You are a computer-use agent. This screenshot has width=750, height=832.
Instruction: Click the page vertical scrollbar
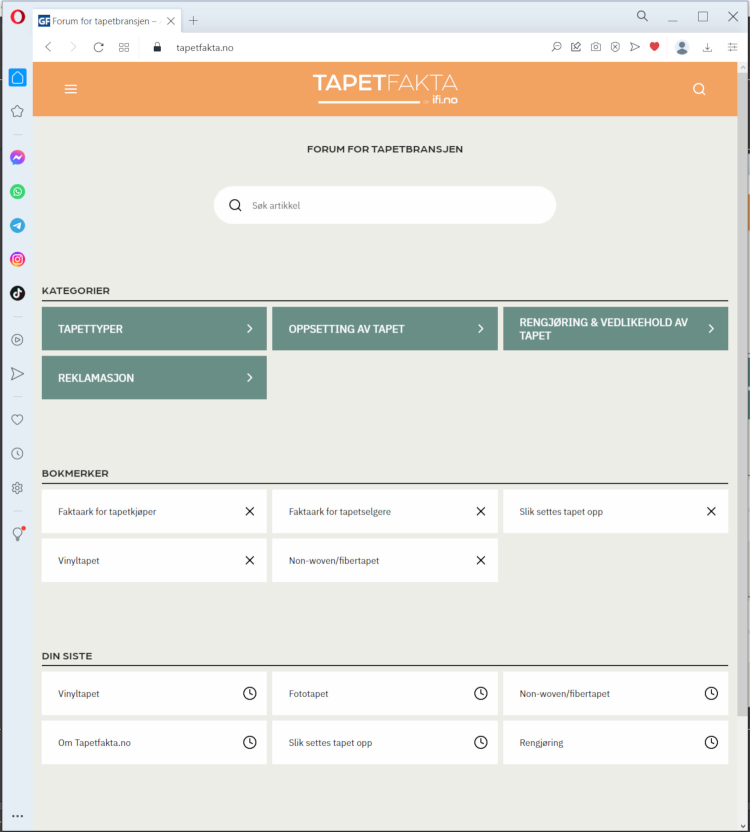[742, 400]
